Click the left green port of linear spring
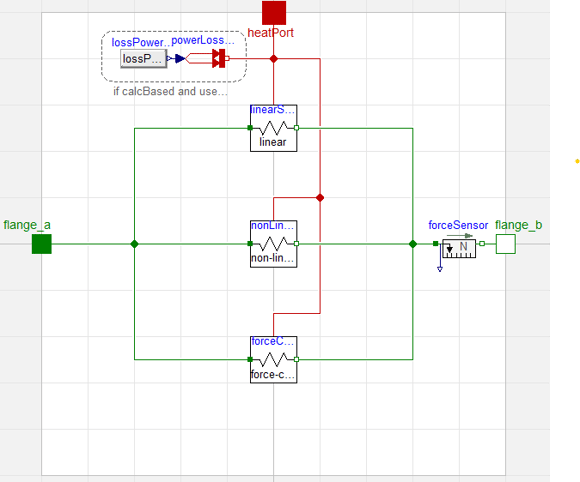Screen dimensions: 580x482 [x=250, y=128]
